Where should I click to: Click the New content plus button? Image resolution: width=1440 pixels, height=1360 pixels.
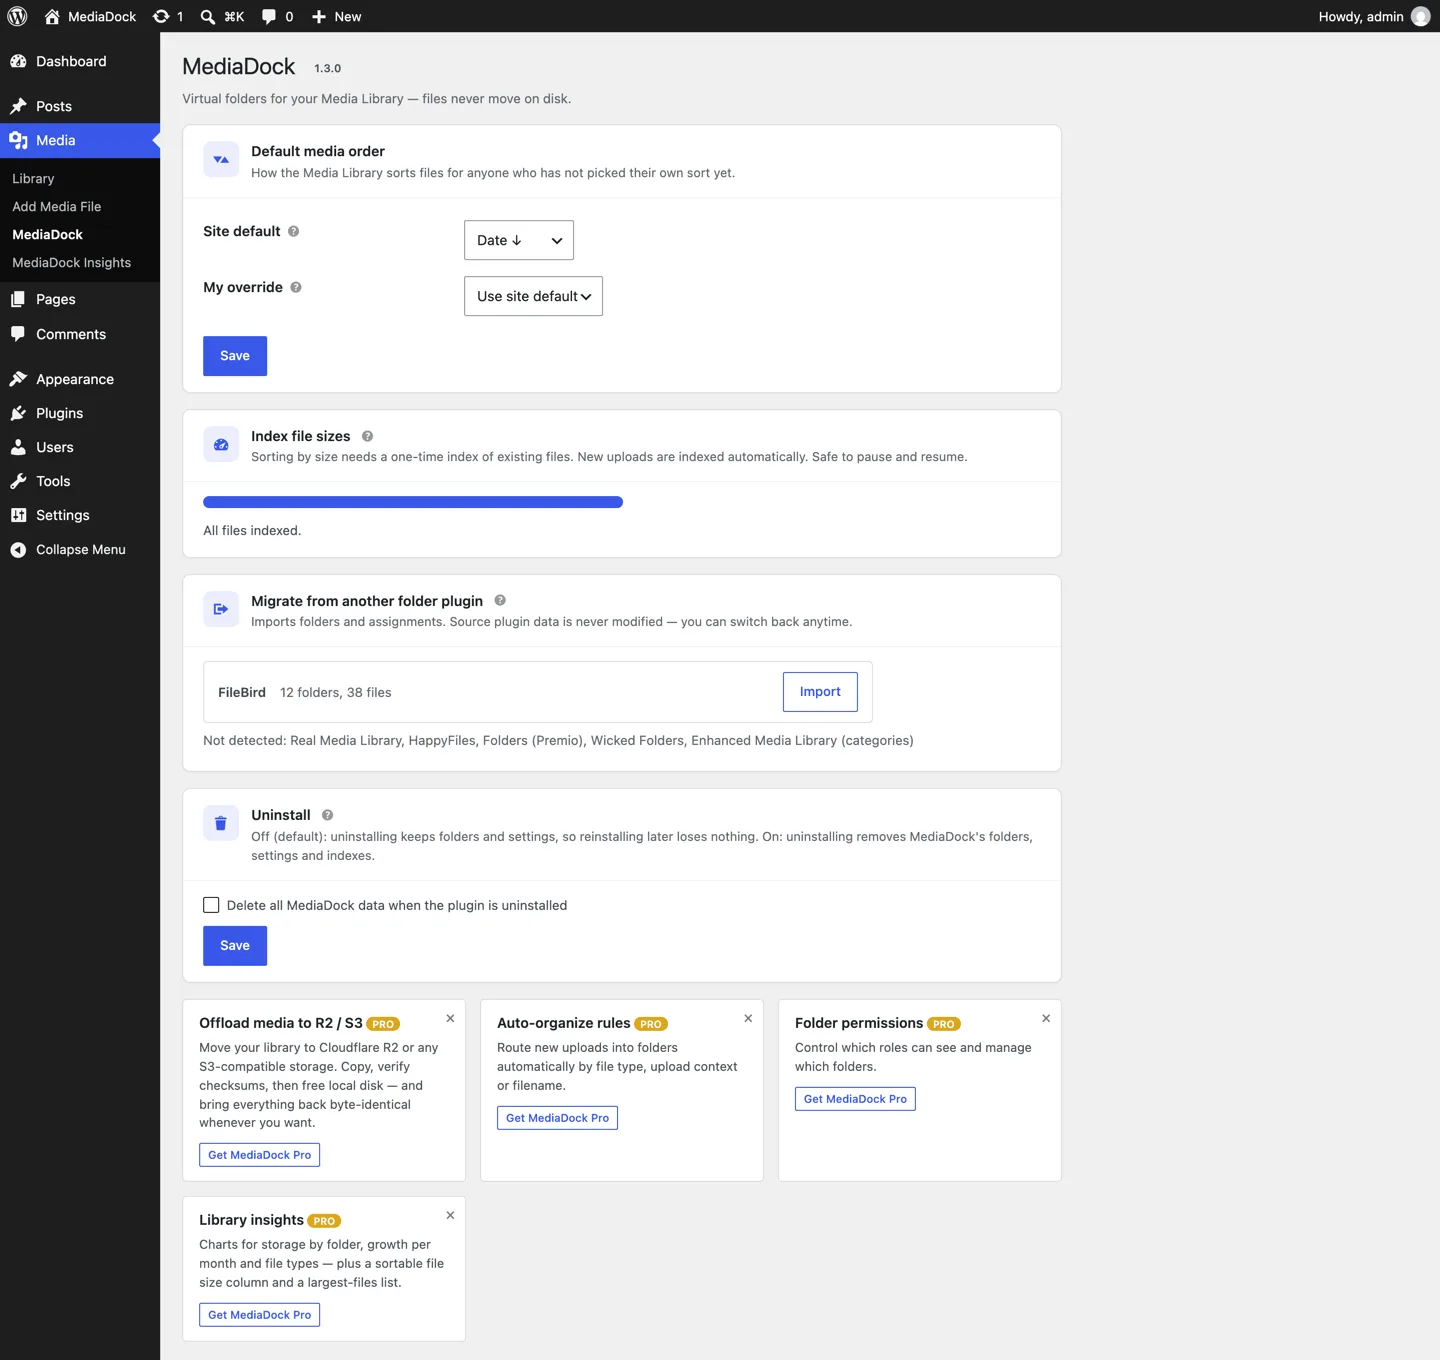pyautogui.click(x=336, y=16)
